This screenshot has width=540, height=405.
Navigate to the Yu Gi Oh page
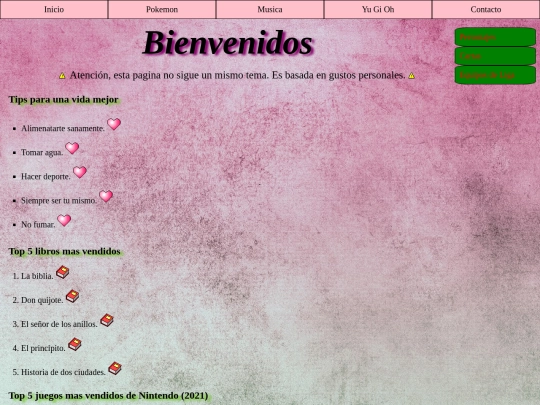pyautogui.click(x=378, y=9)
